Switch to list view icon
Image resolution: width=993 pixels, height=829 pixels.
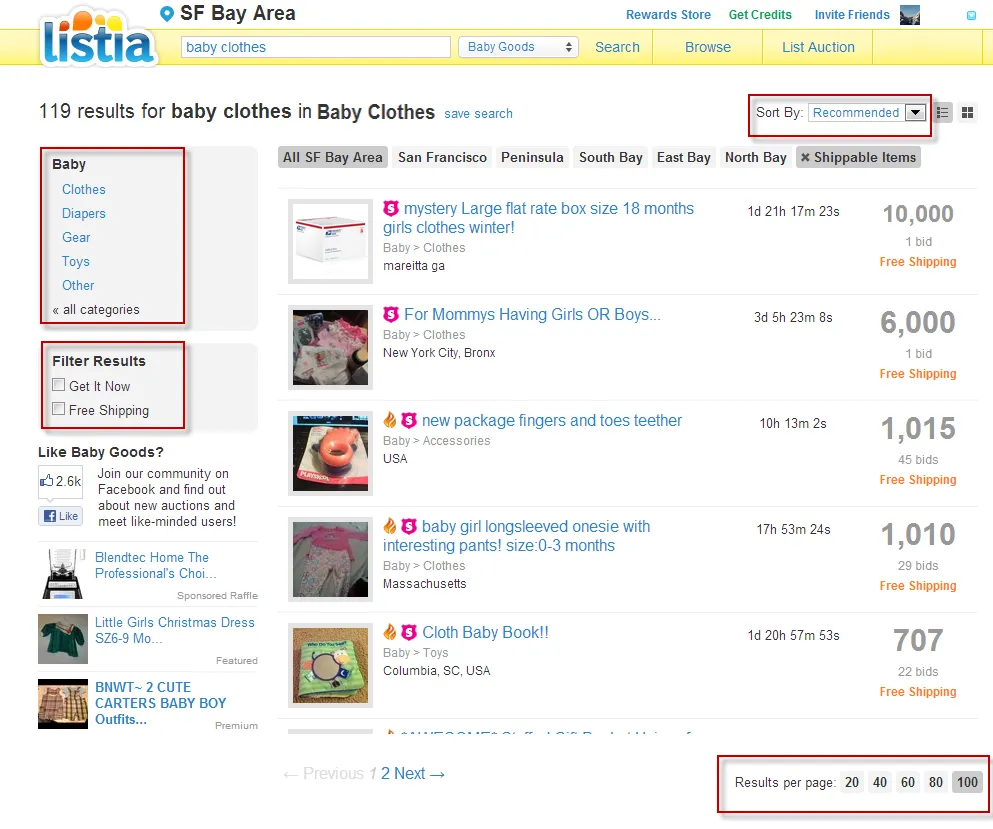click(x=942, y=113)
